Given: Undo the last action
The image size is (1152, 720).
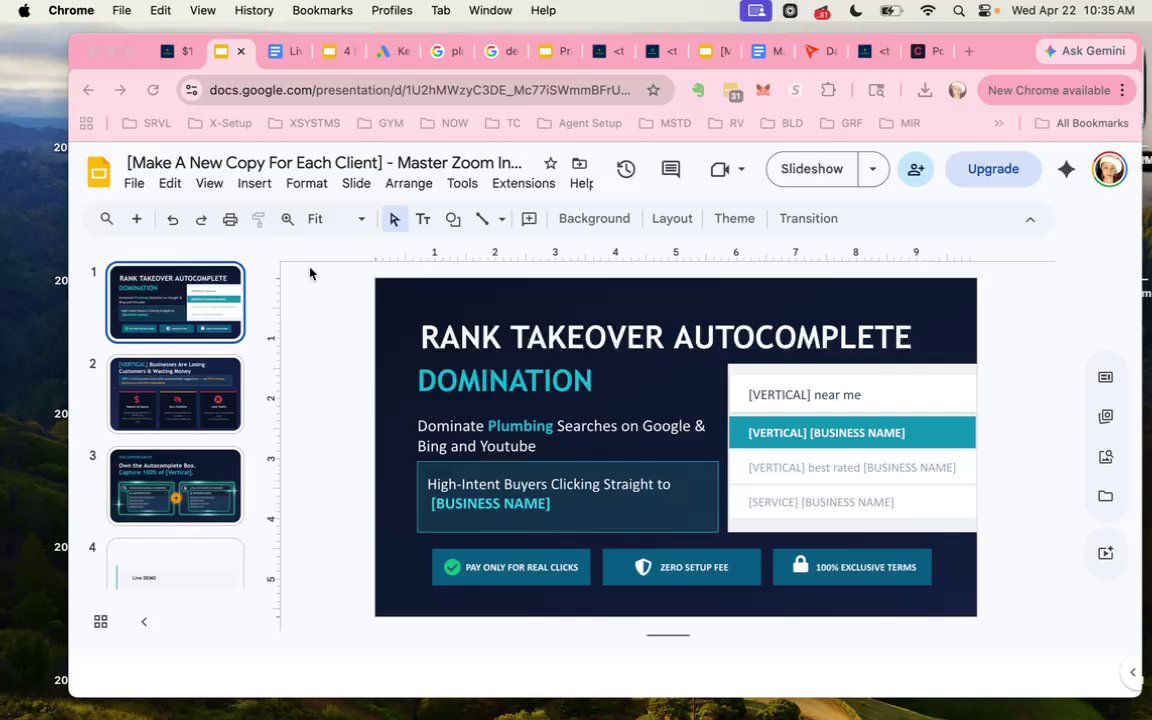Looking at the screenshot, I should [x=173, y=219].
